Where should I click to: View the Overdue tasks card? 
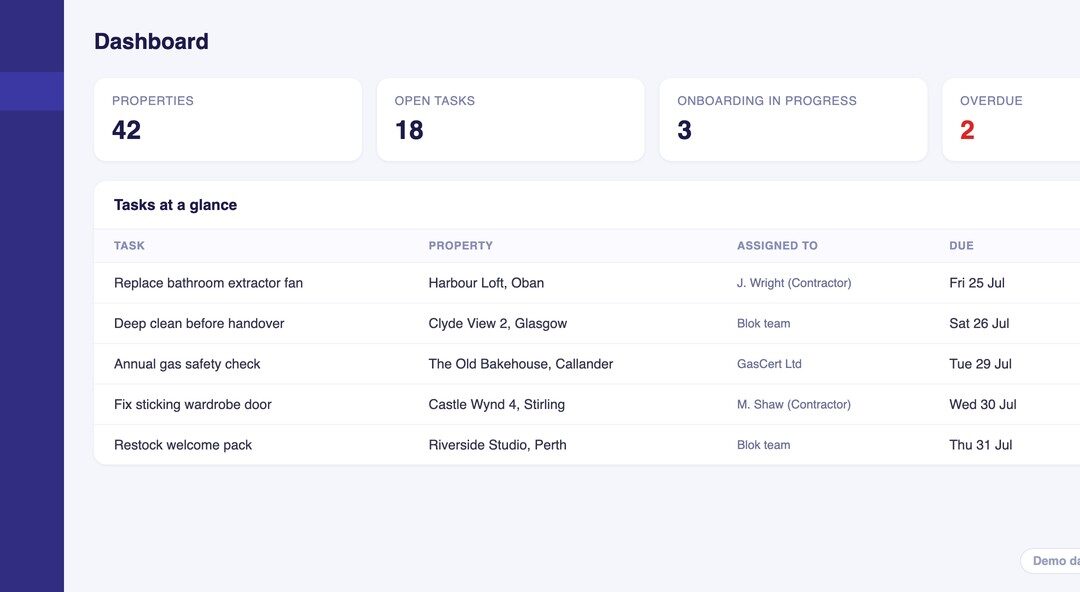1010,119
